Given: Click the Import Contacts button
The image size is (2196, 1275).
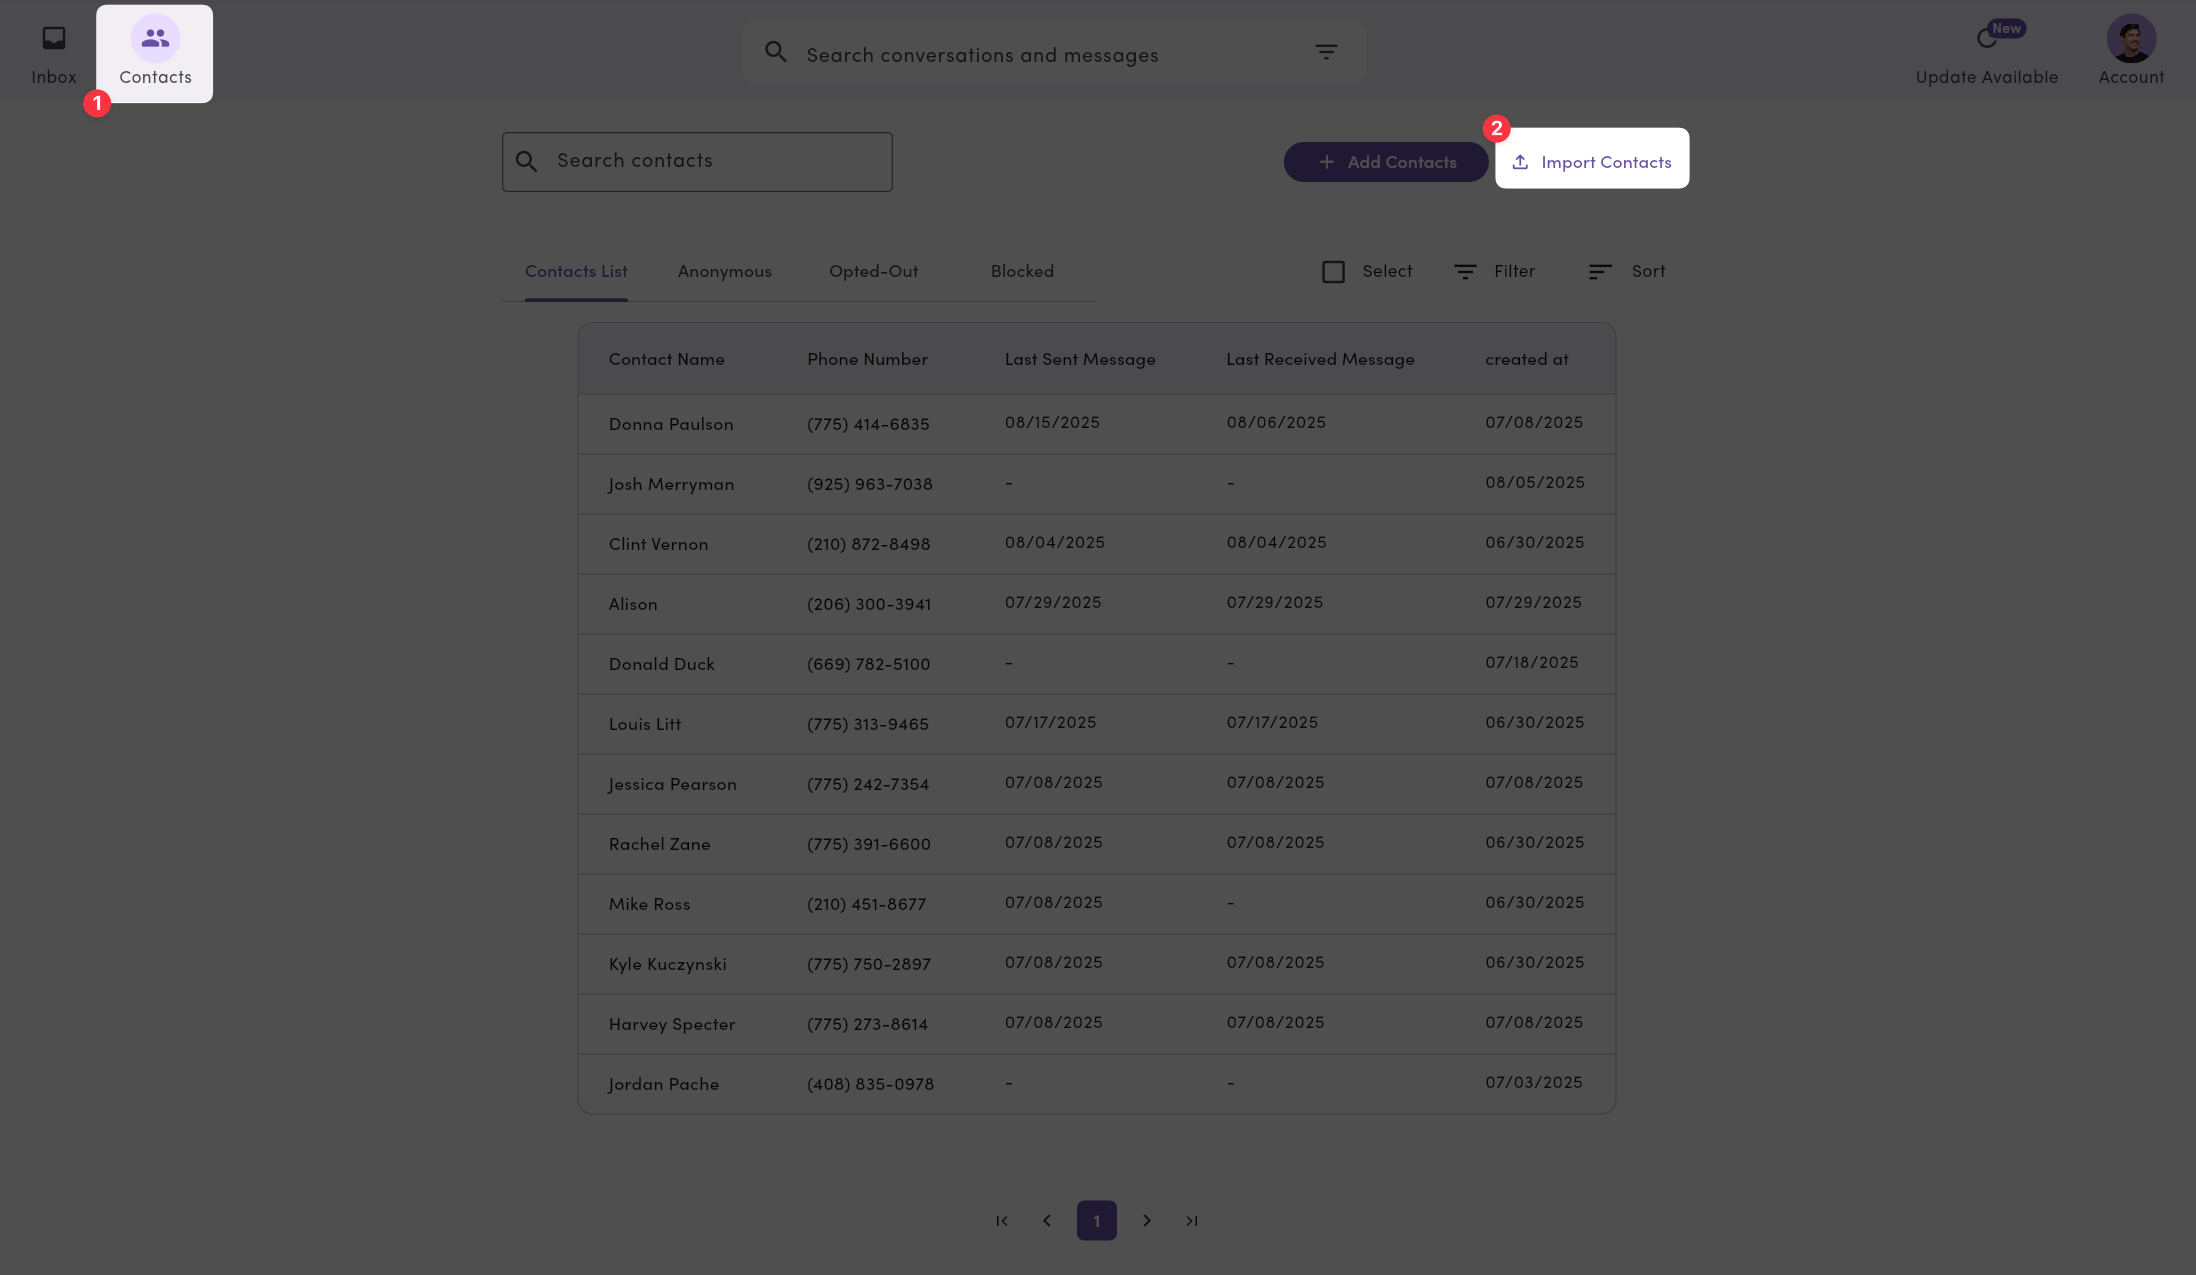Looking at the screenshot, I should (x=1592, y=162).
